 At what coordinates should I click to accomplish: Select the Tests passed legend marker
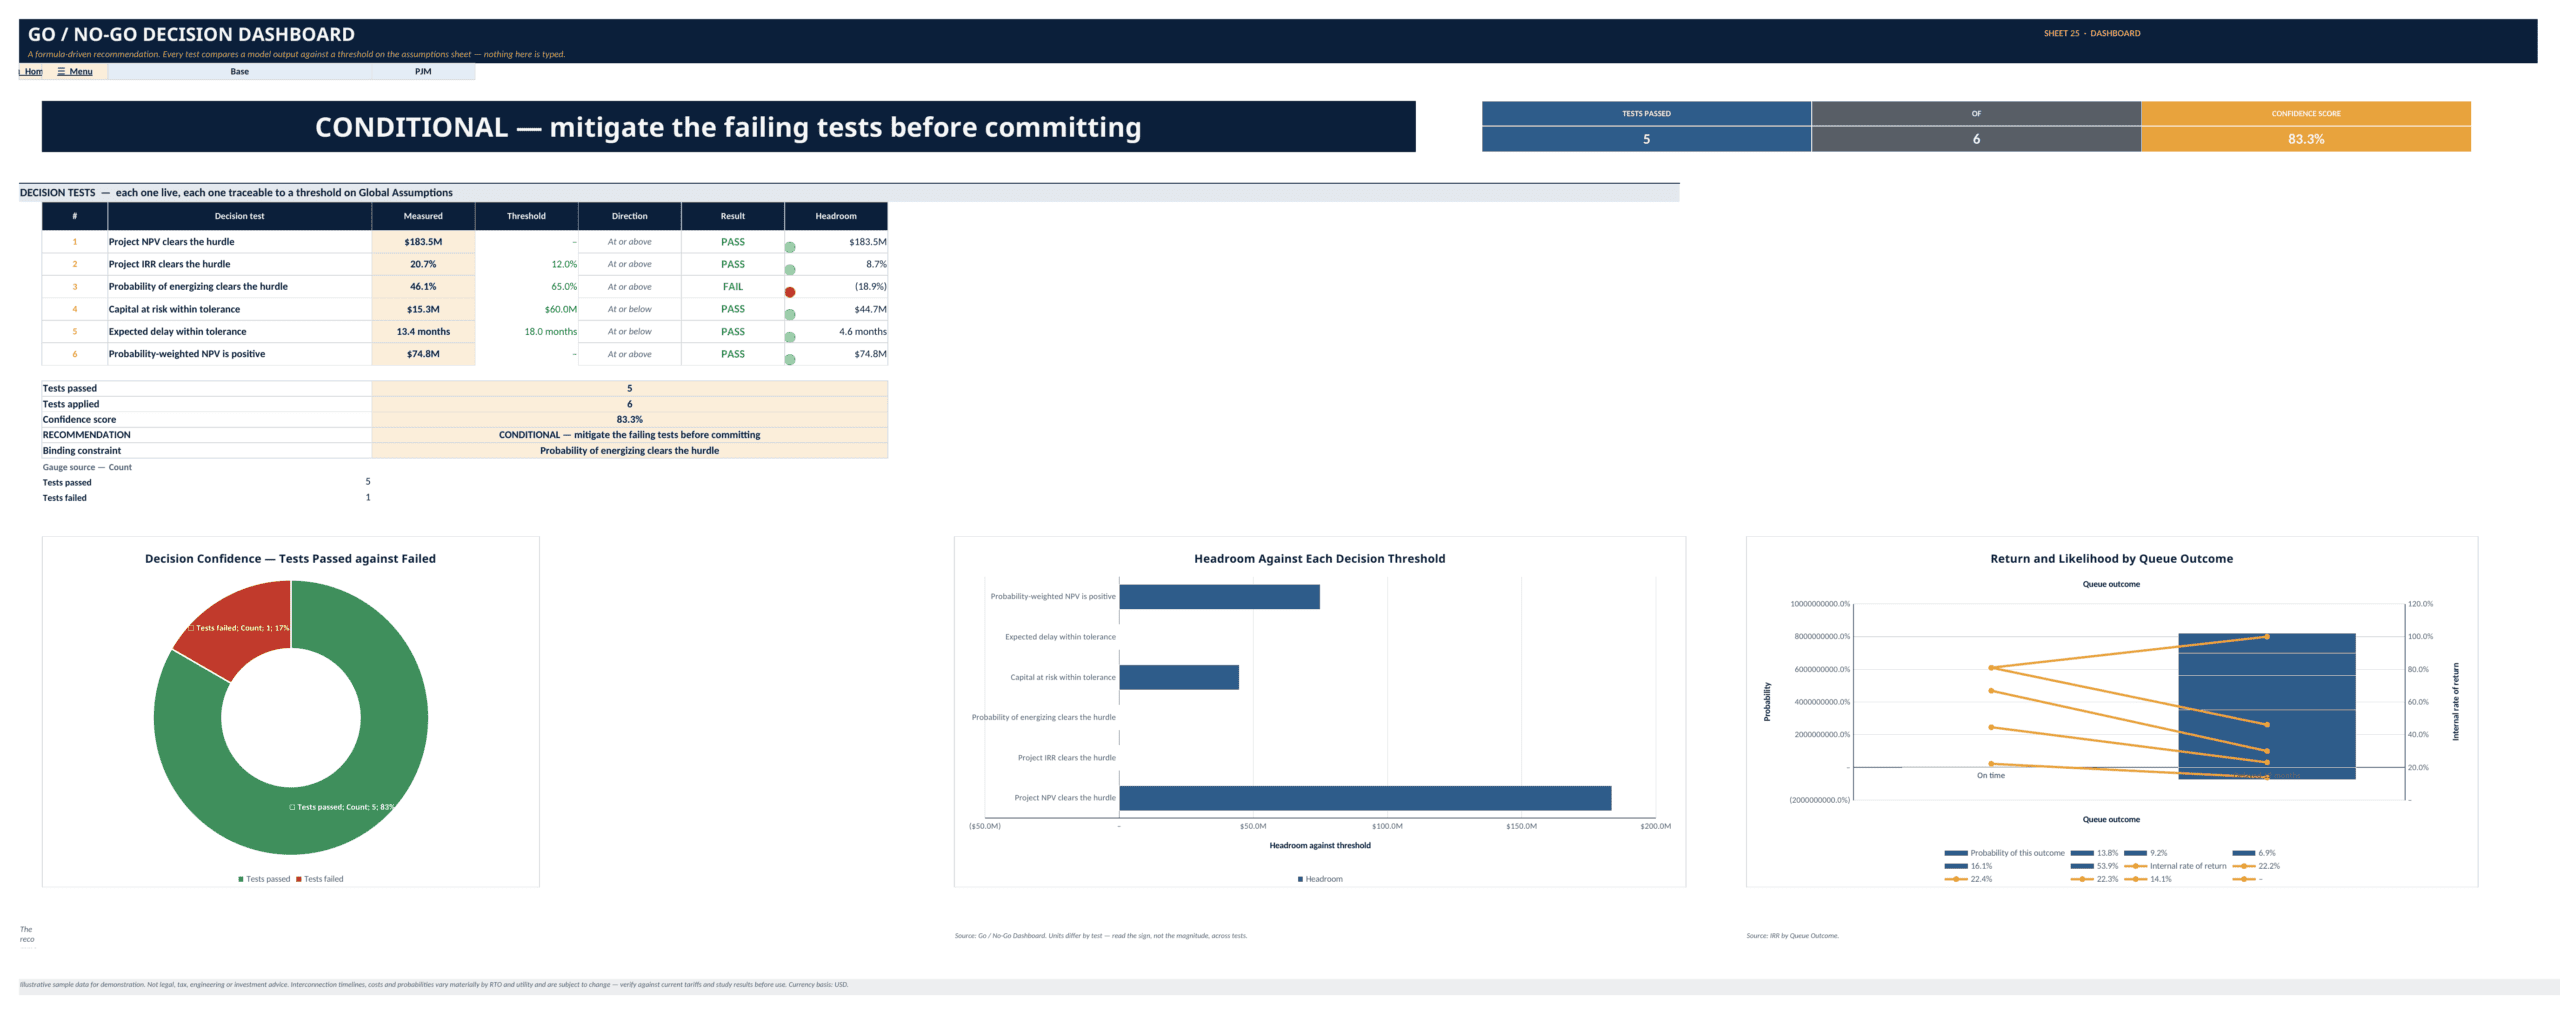(x=241, y=880)
